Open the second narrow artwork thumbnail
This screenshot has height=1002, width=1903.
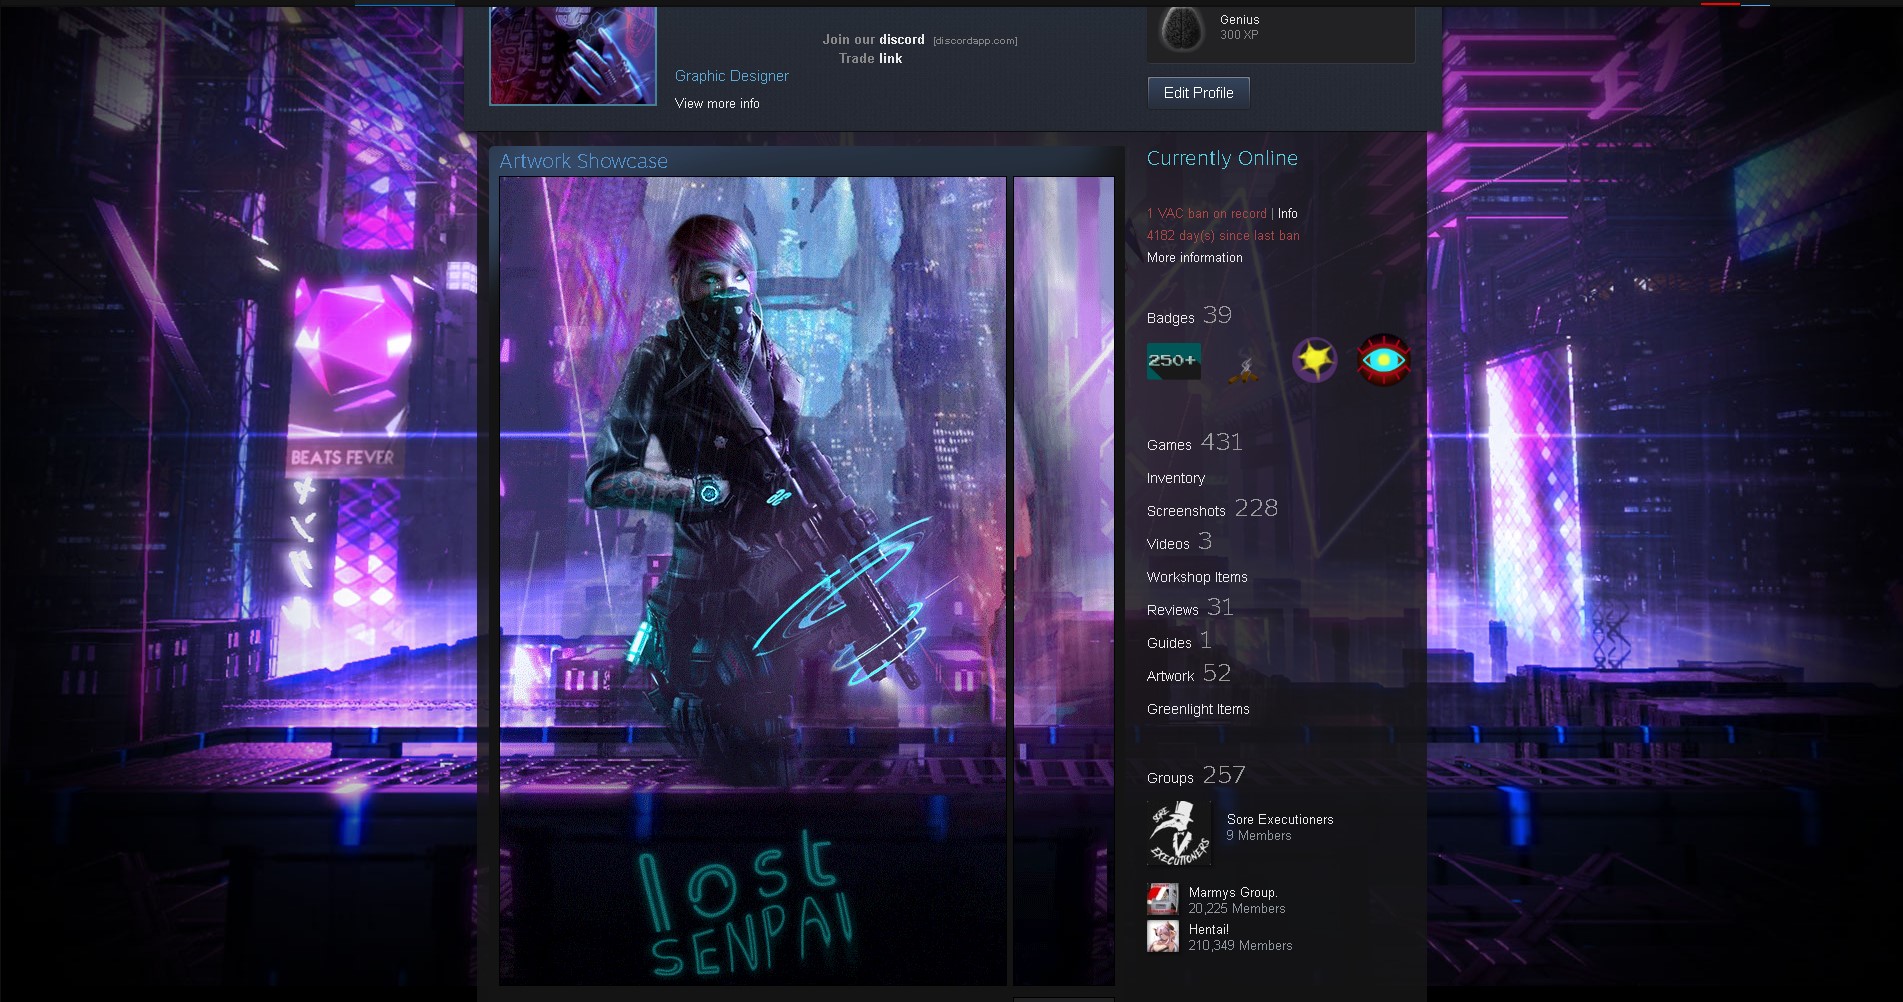click(1064, 581)
